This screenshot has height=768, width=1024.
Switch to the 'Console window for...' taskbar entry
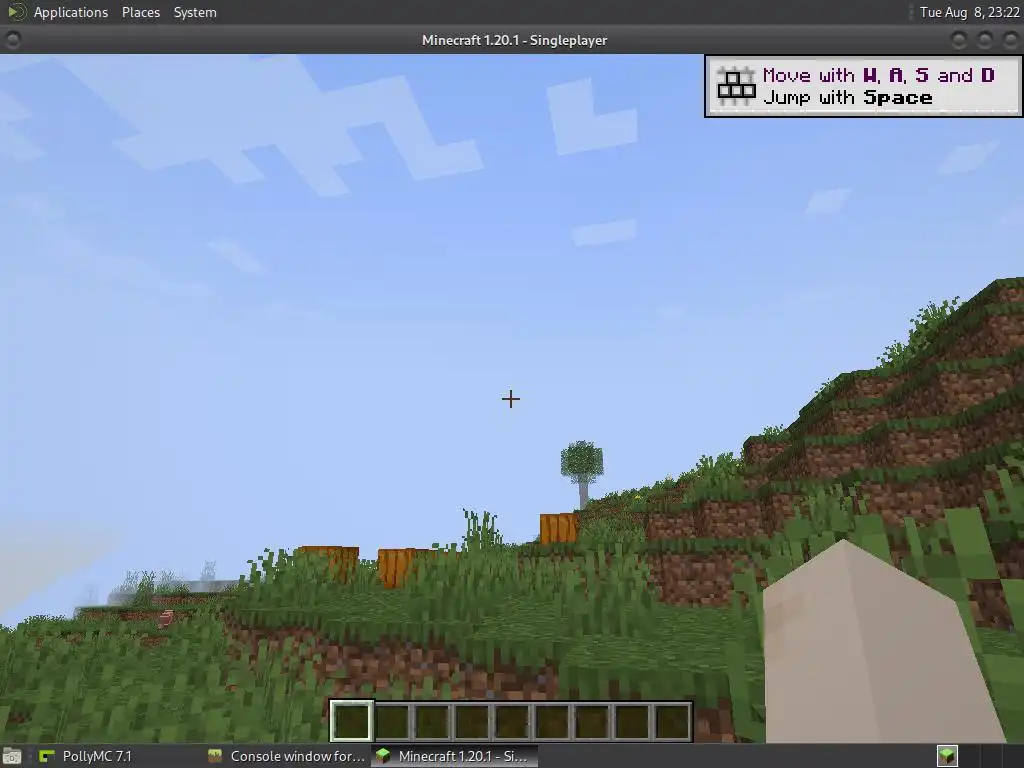(286, 756)
